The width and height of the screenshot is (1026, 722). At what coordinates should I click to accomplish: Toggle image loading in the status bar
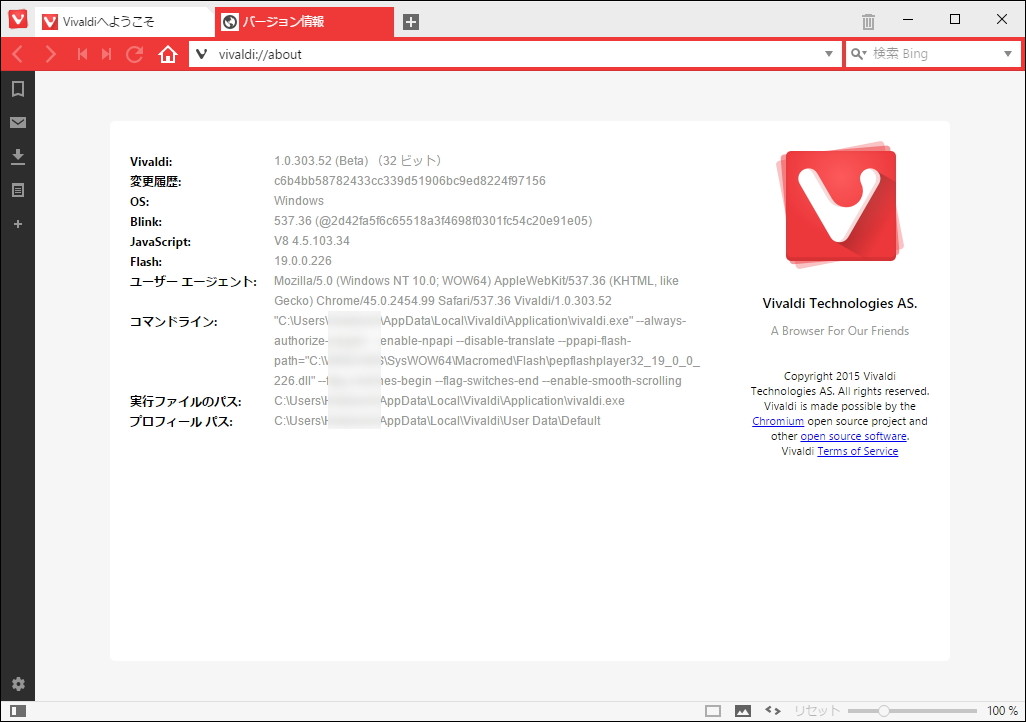pos(743,709)
